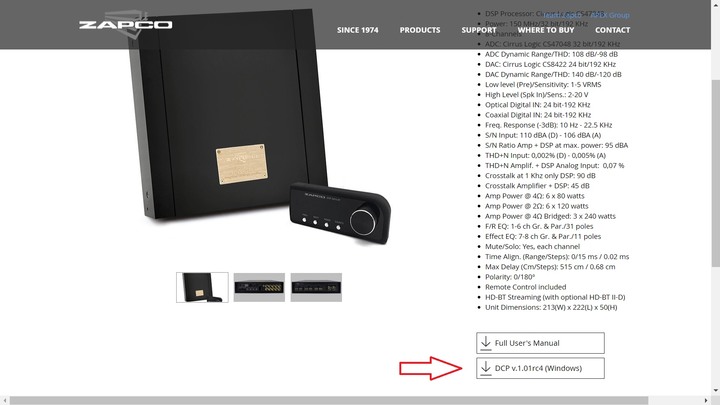Image resolution: width=720 pixels, height=405 pixels.
Task: Click the vertical scrollbar thumb
Action: pyautogui.click(x=715, y=172)
